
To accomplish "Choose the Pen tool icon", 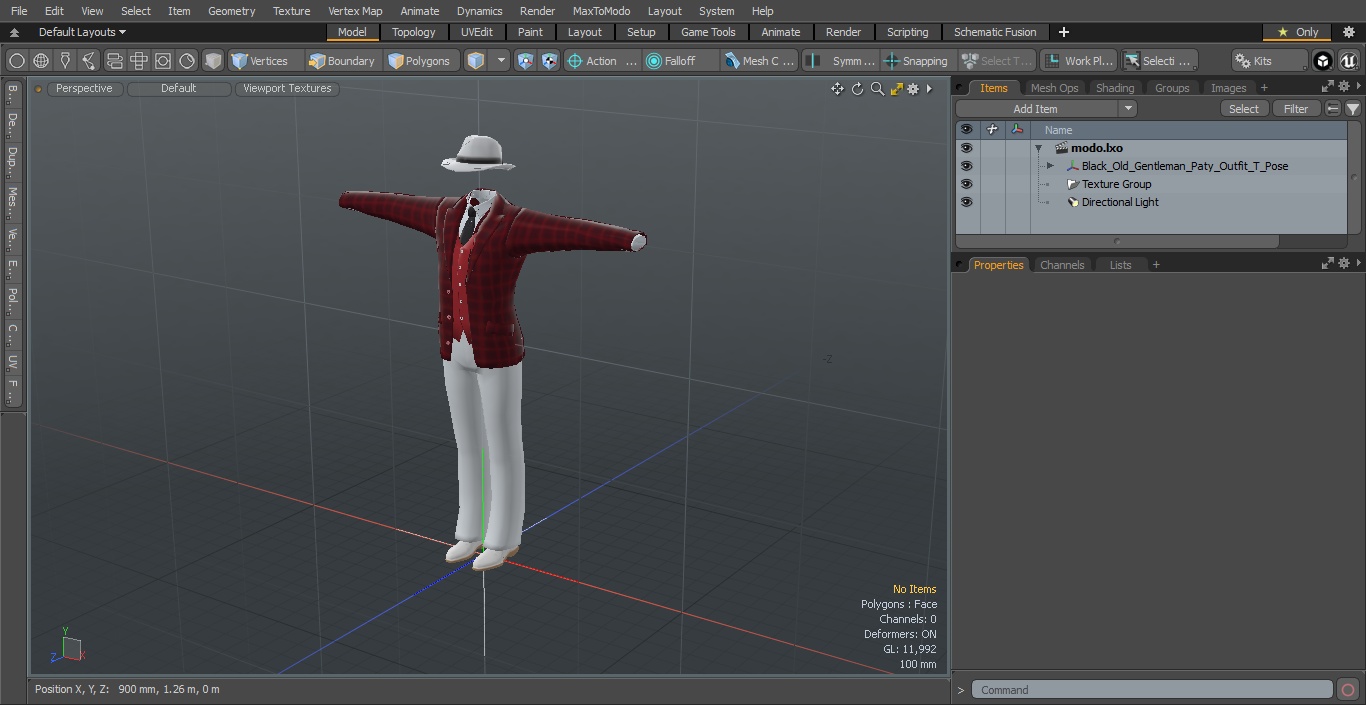I will (65, 61).
